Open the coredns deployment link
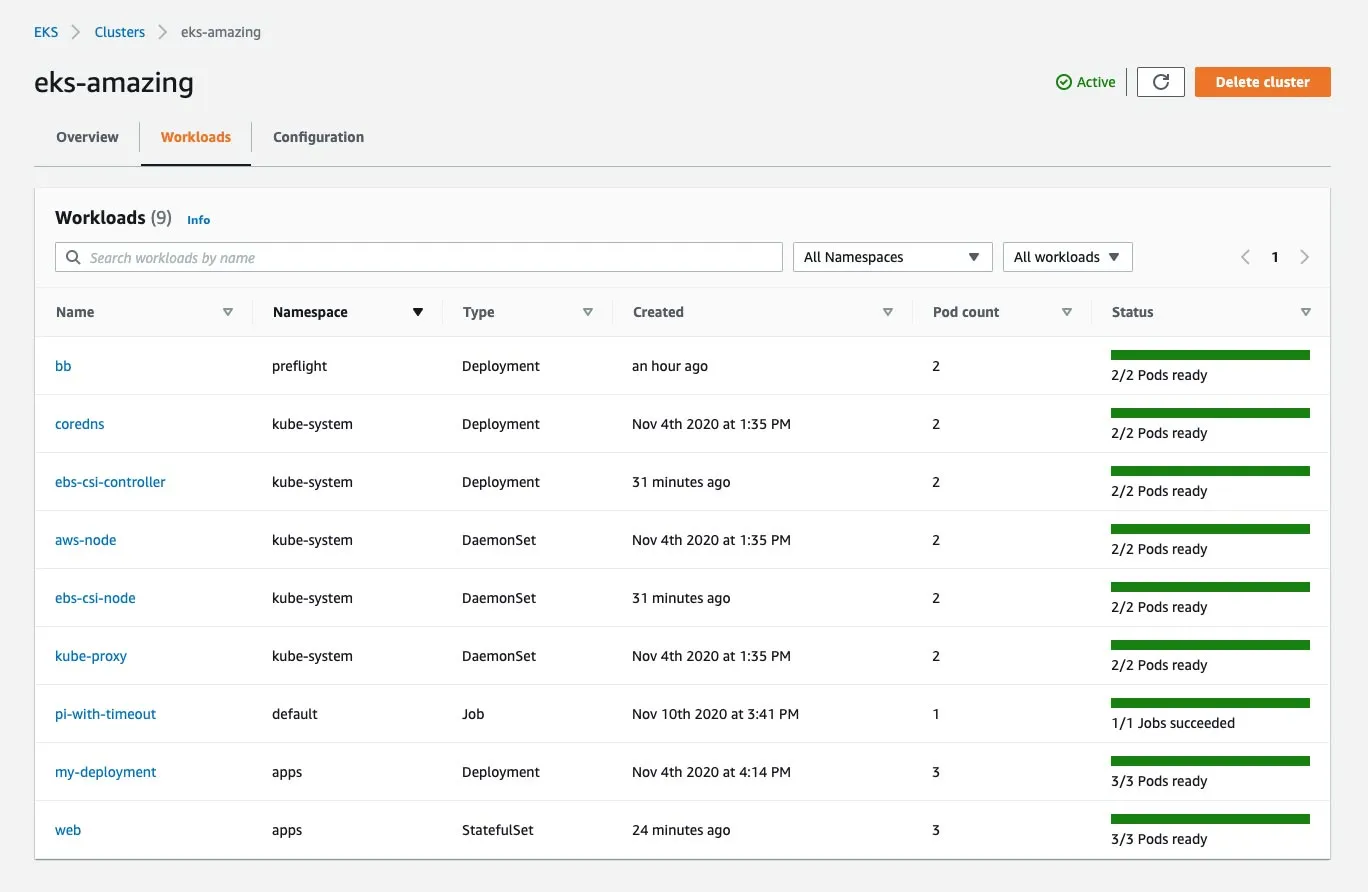1368x892 pixels. coord(79,424)
